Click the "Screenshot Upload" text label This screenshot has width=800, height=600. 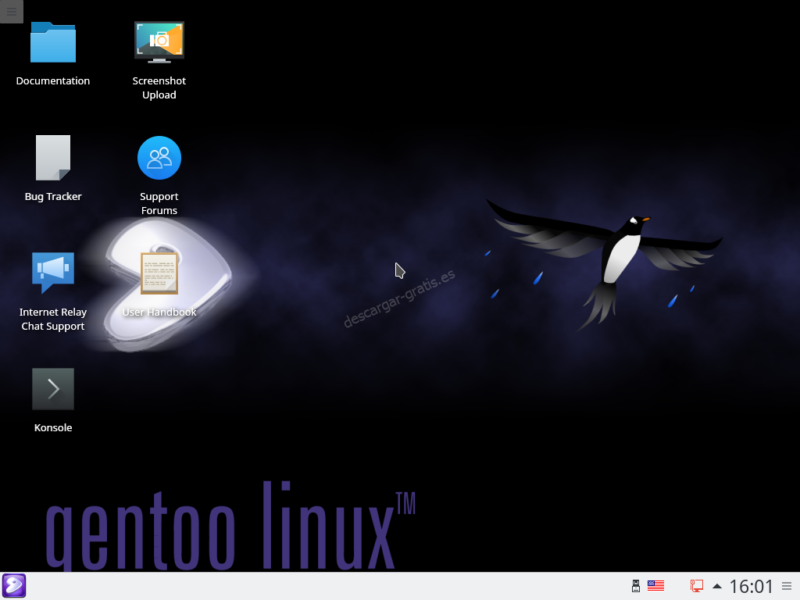[159, 88]
